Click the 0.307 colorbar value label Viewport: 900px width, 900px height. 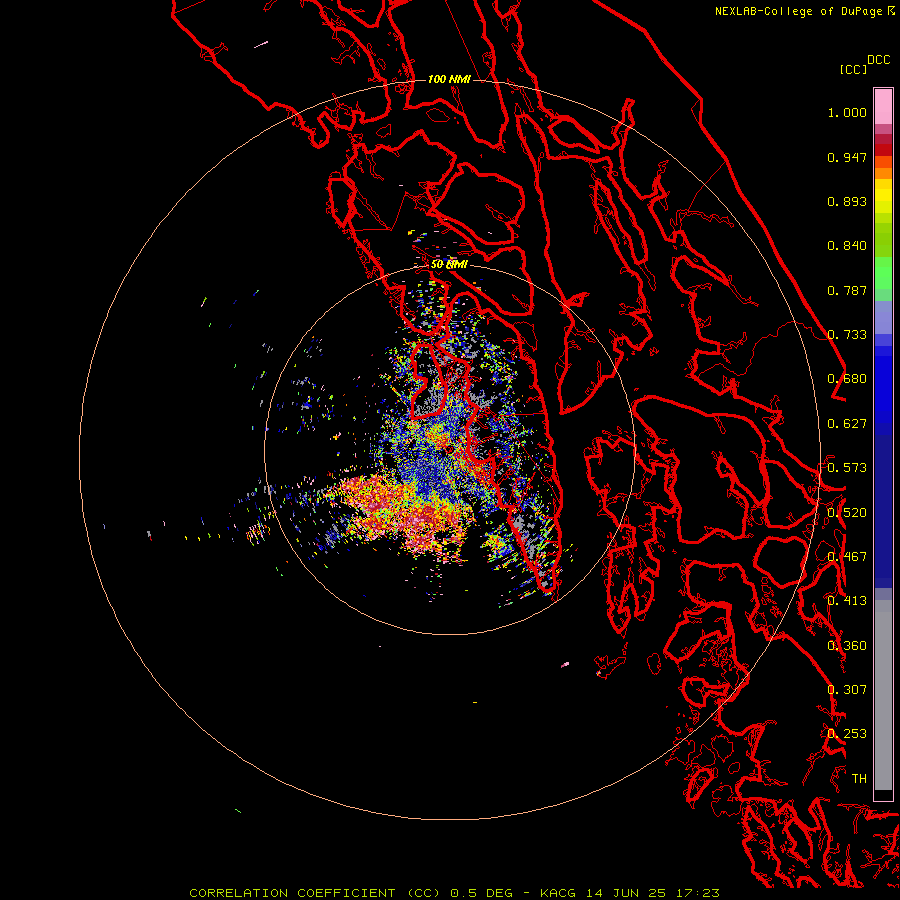click(847, 690)
